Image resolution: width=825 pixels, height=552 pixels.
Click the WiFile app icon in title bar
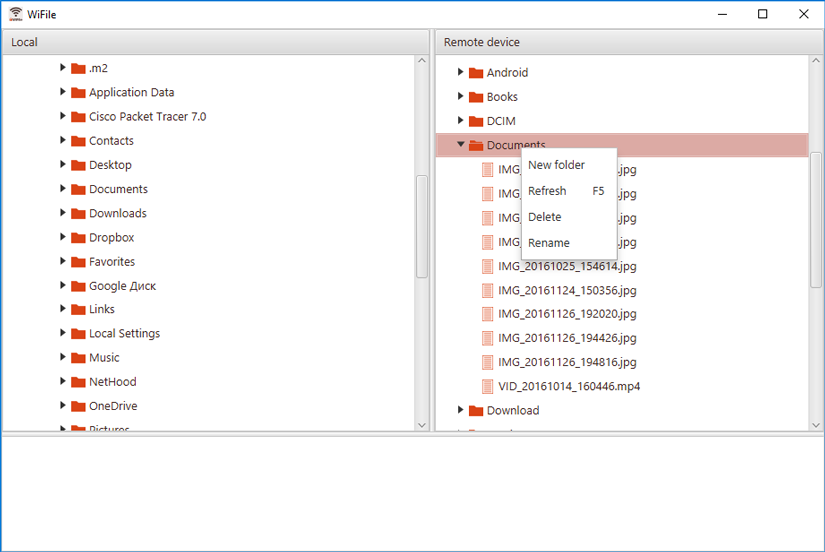coord(16,14)
